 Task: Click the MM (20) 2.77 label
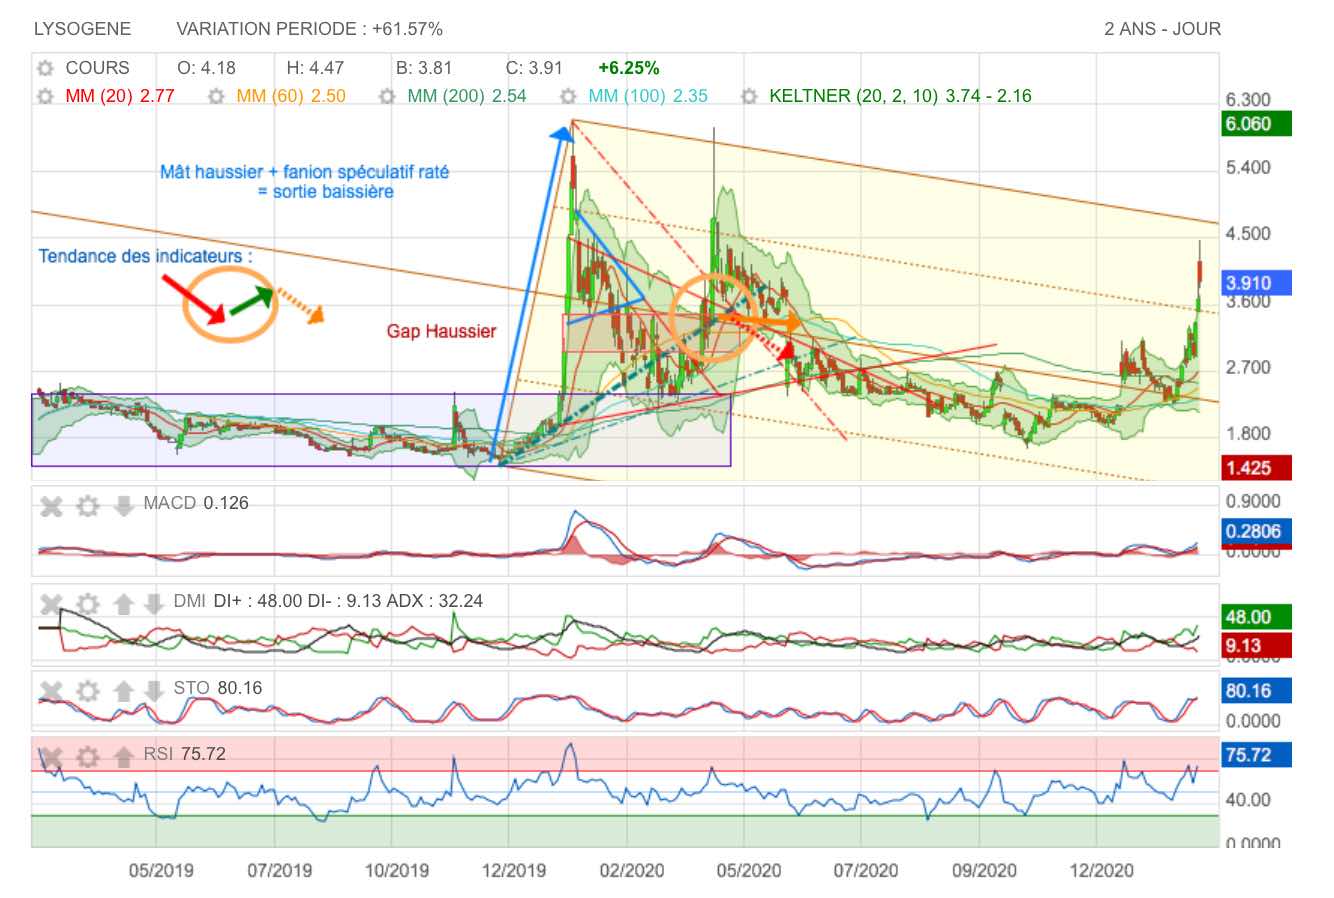pyautogui.click(x=120, y=96)
